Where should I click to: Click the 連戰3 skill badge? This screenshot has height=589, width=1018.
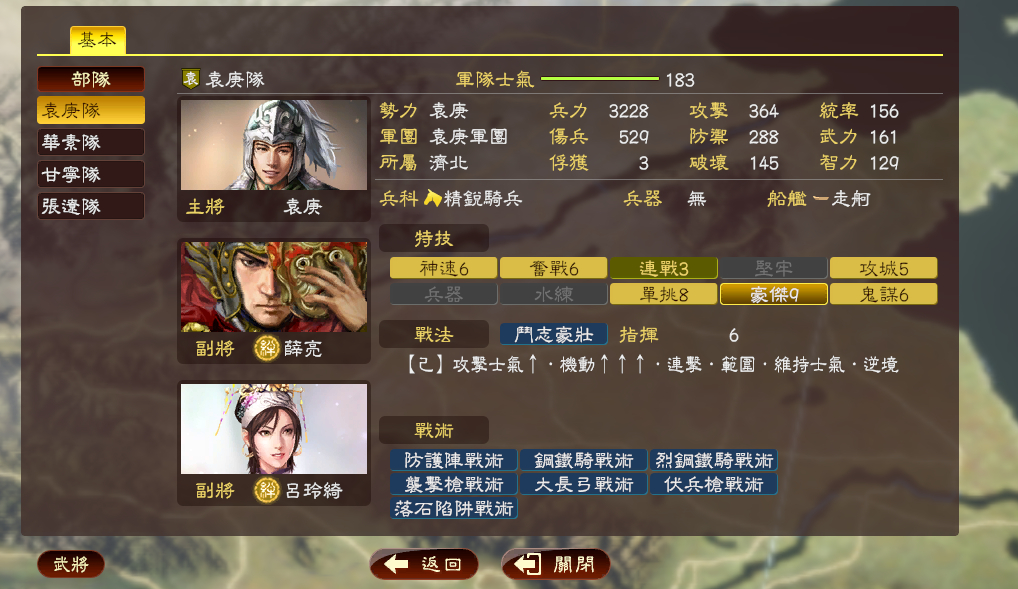click(x=664, y=268)
